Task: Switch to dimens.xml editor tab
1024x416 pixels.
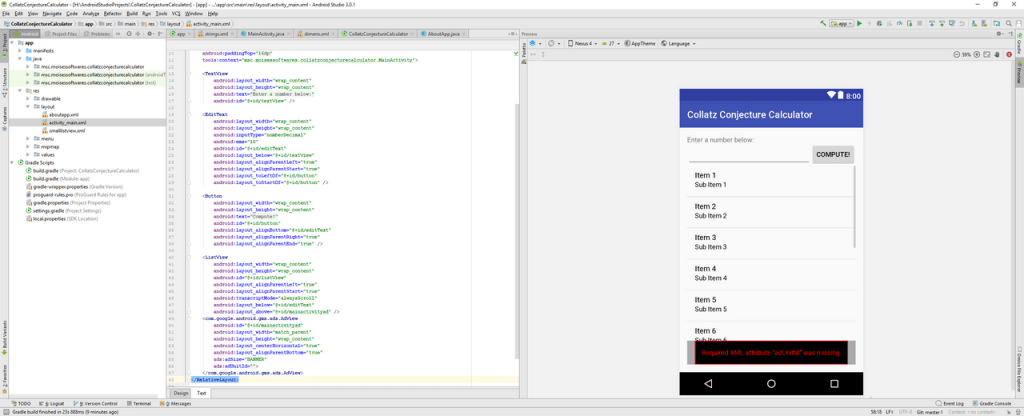Action: click(x=317, y=33)
